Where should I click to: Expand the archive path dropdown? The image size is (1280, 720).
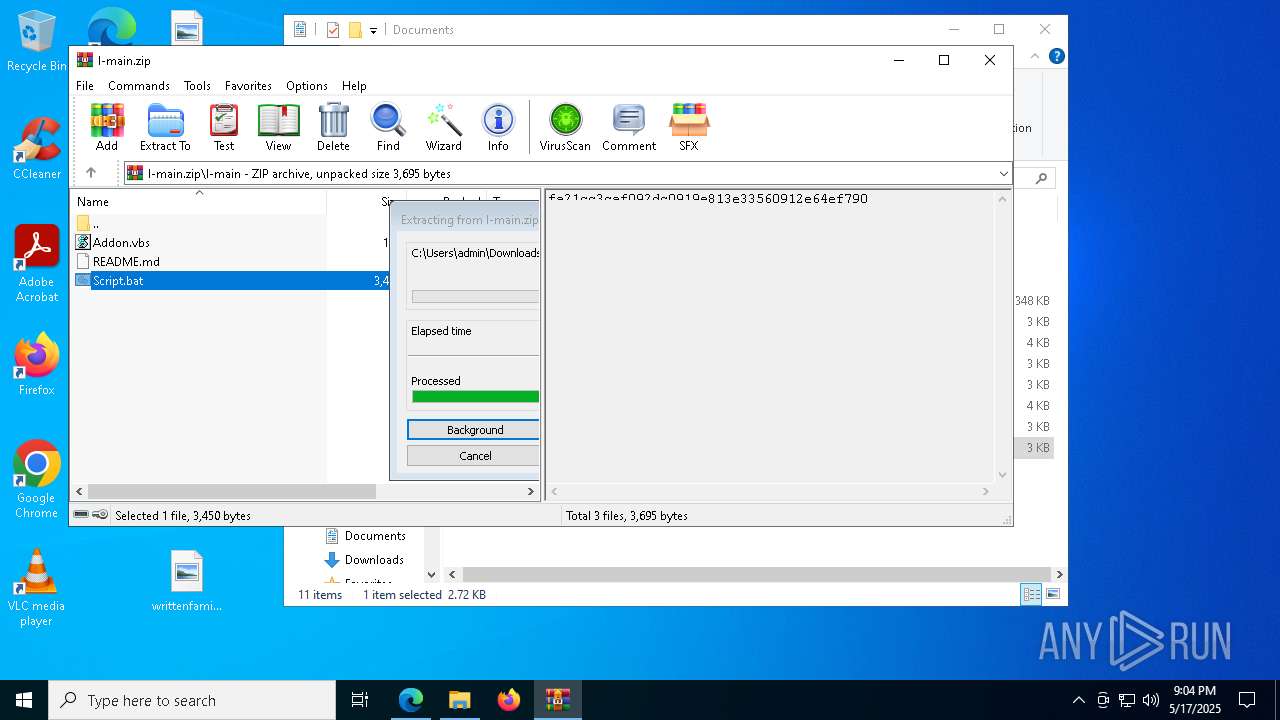[1003, 174]
